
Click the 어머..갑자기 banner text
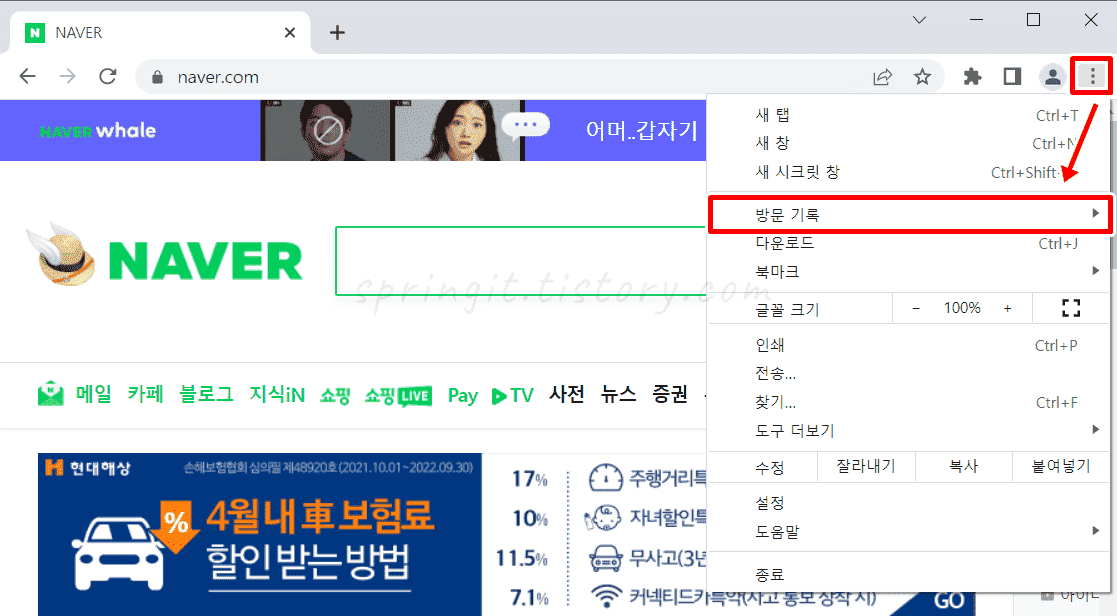(x=641, y=130)
